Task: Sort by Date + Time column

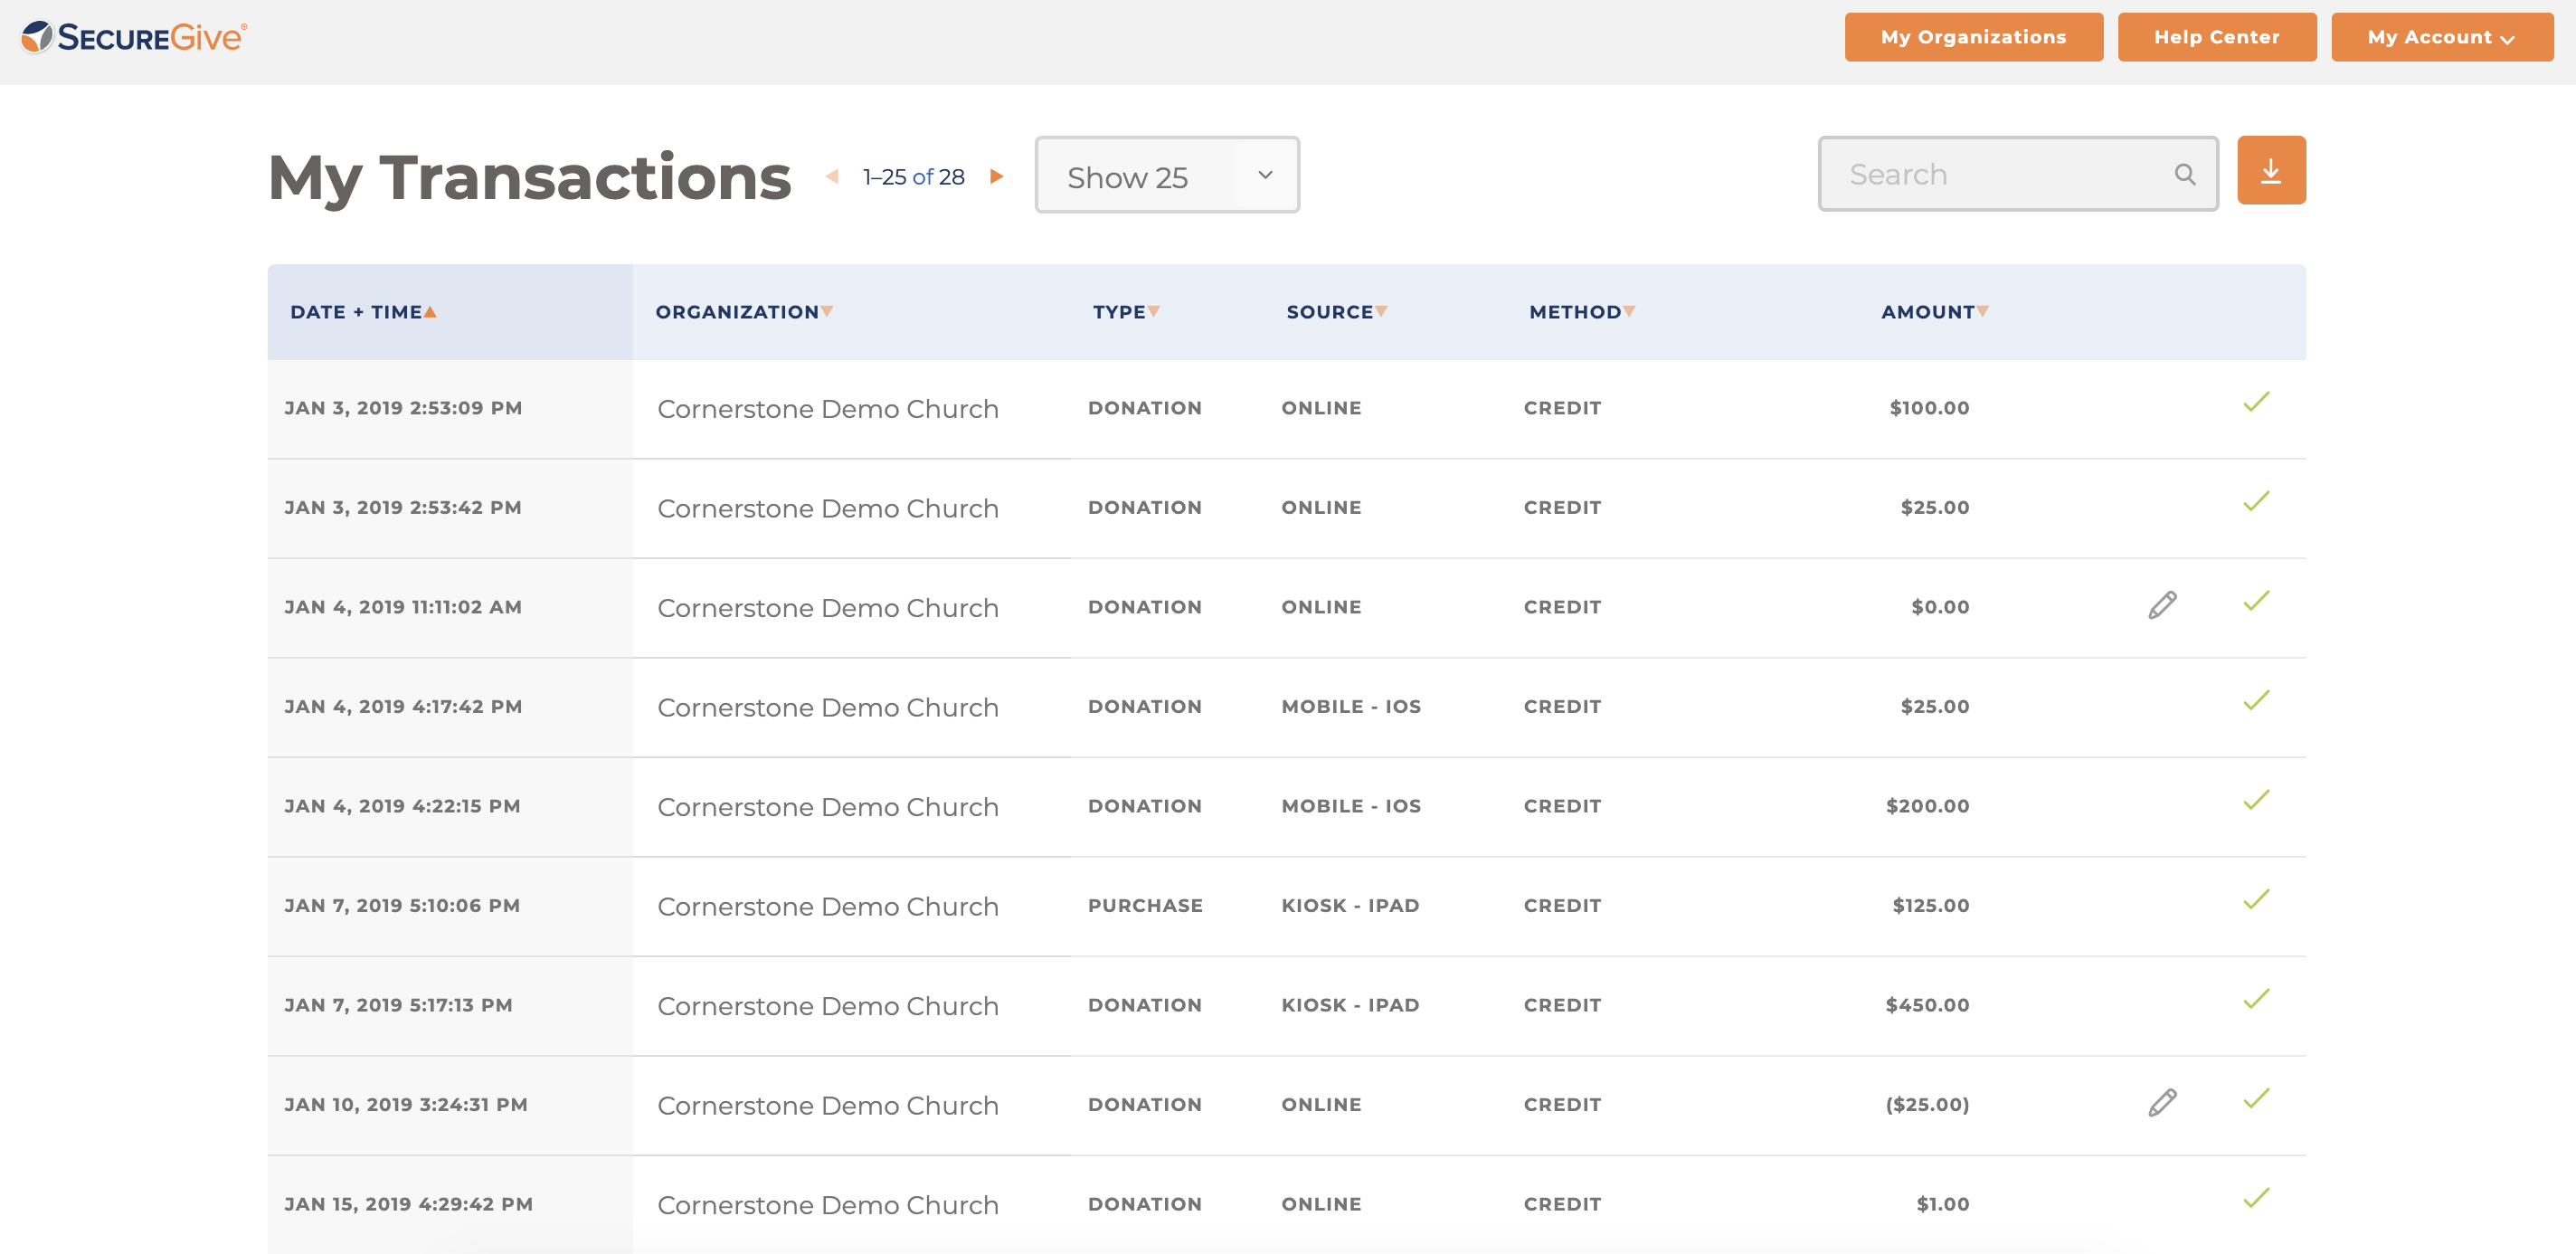Action: click(x=363, y=312)
